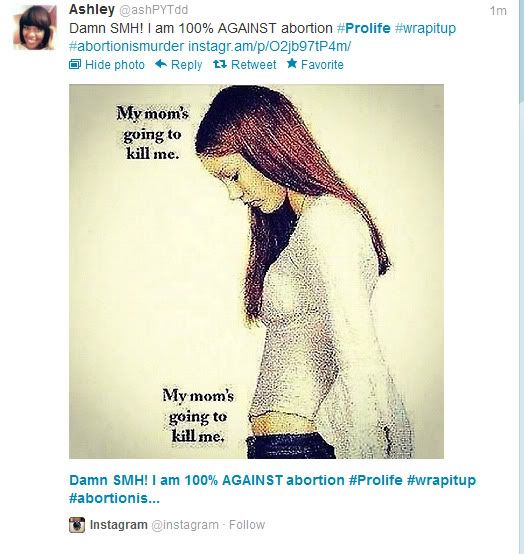Click the Instagram camera logo icon
Viewport: 524px width, 554px height.
(77, 525)
